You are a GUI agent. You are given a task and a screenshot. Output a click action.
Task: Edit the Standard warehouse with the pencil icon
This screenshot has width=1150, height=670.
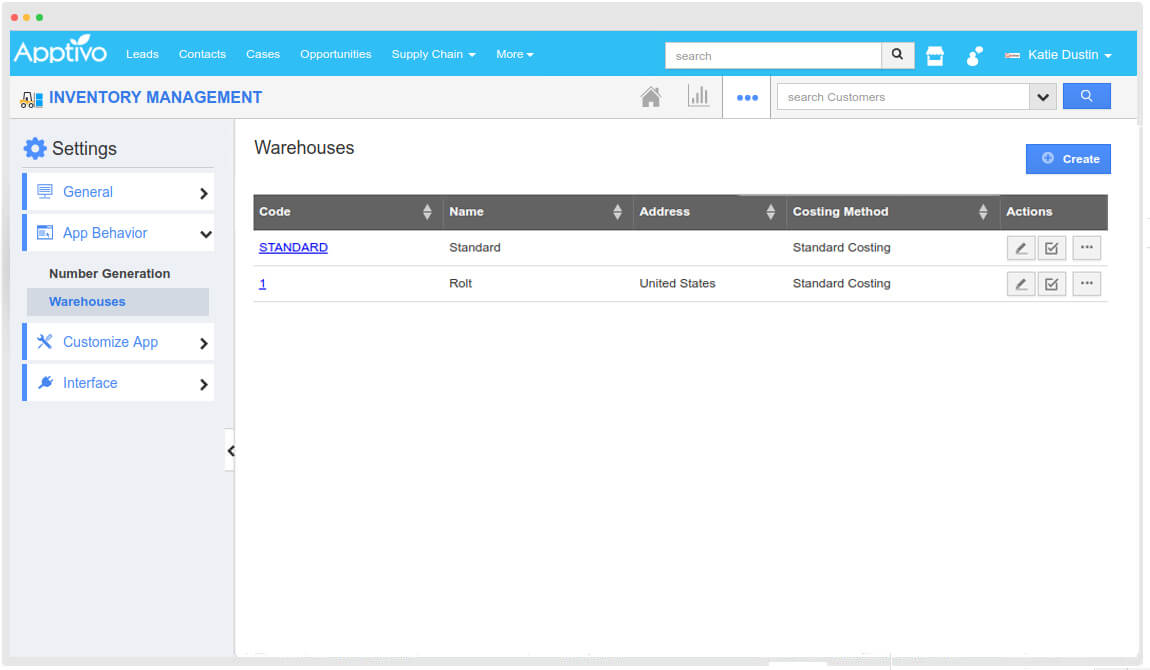tap(1021, 247)
